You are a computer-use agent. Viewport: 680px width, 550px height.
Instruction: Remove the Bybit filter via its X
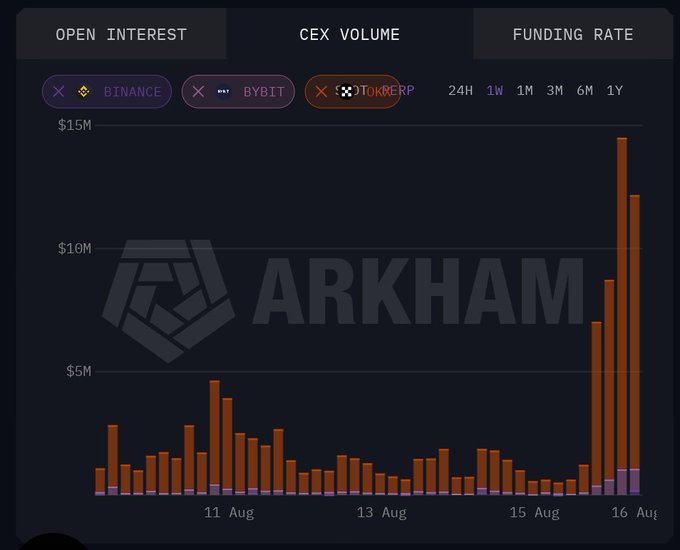[x=198, y=92]
